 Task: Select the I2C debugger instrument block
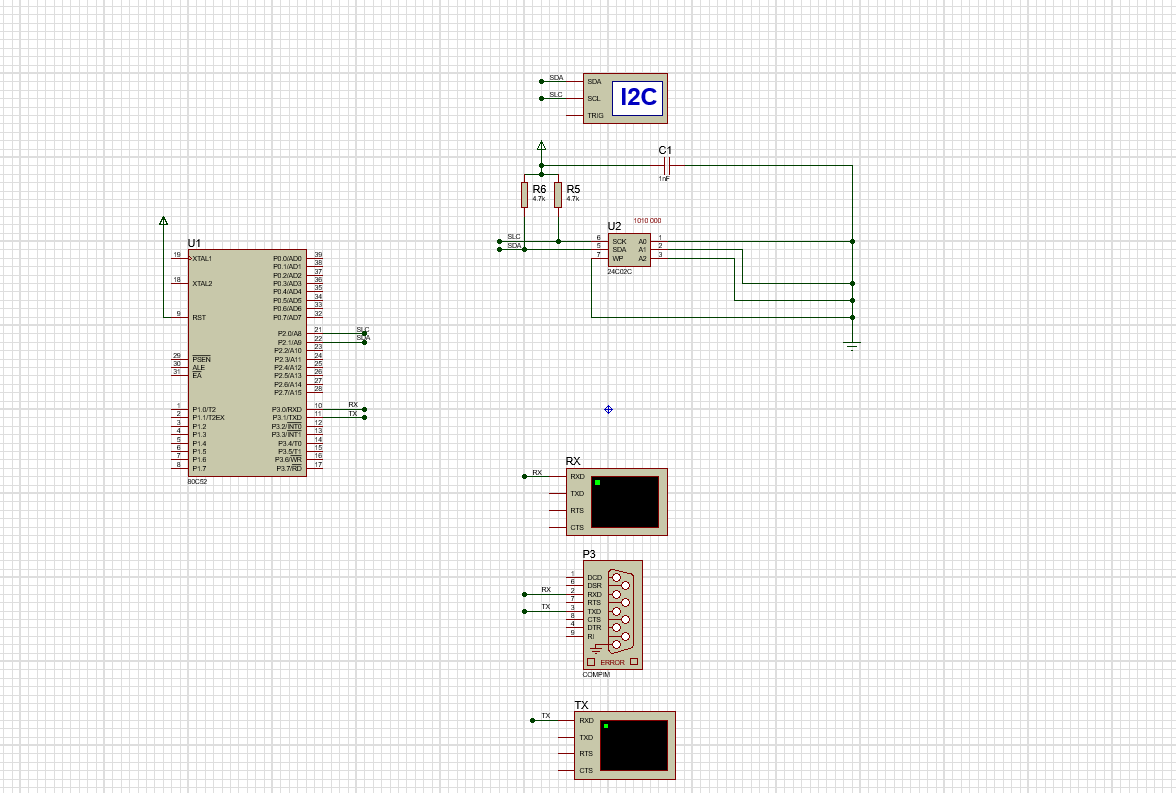tap(625, 98)
